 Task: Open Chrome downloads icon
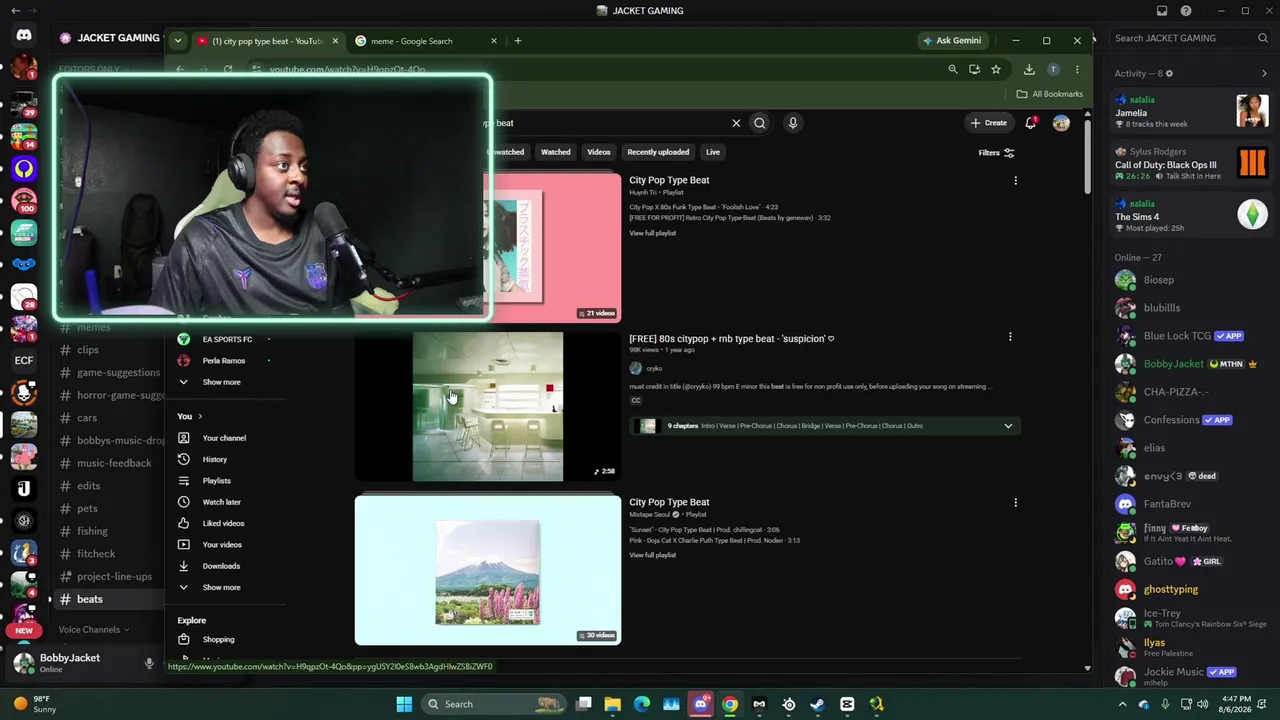point(1029,69)
